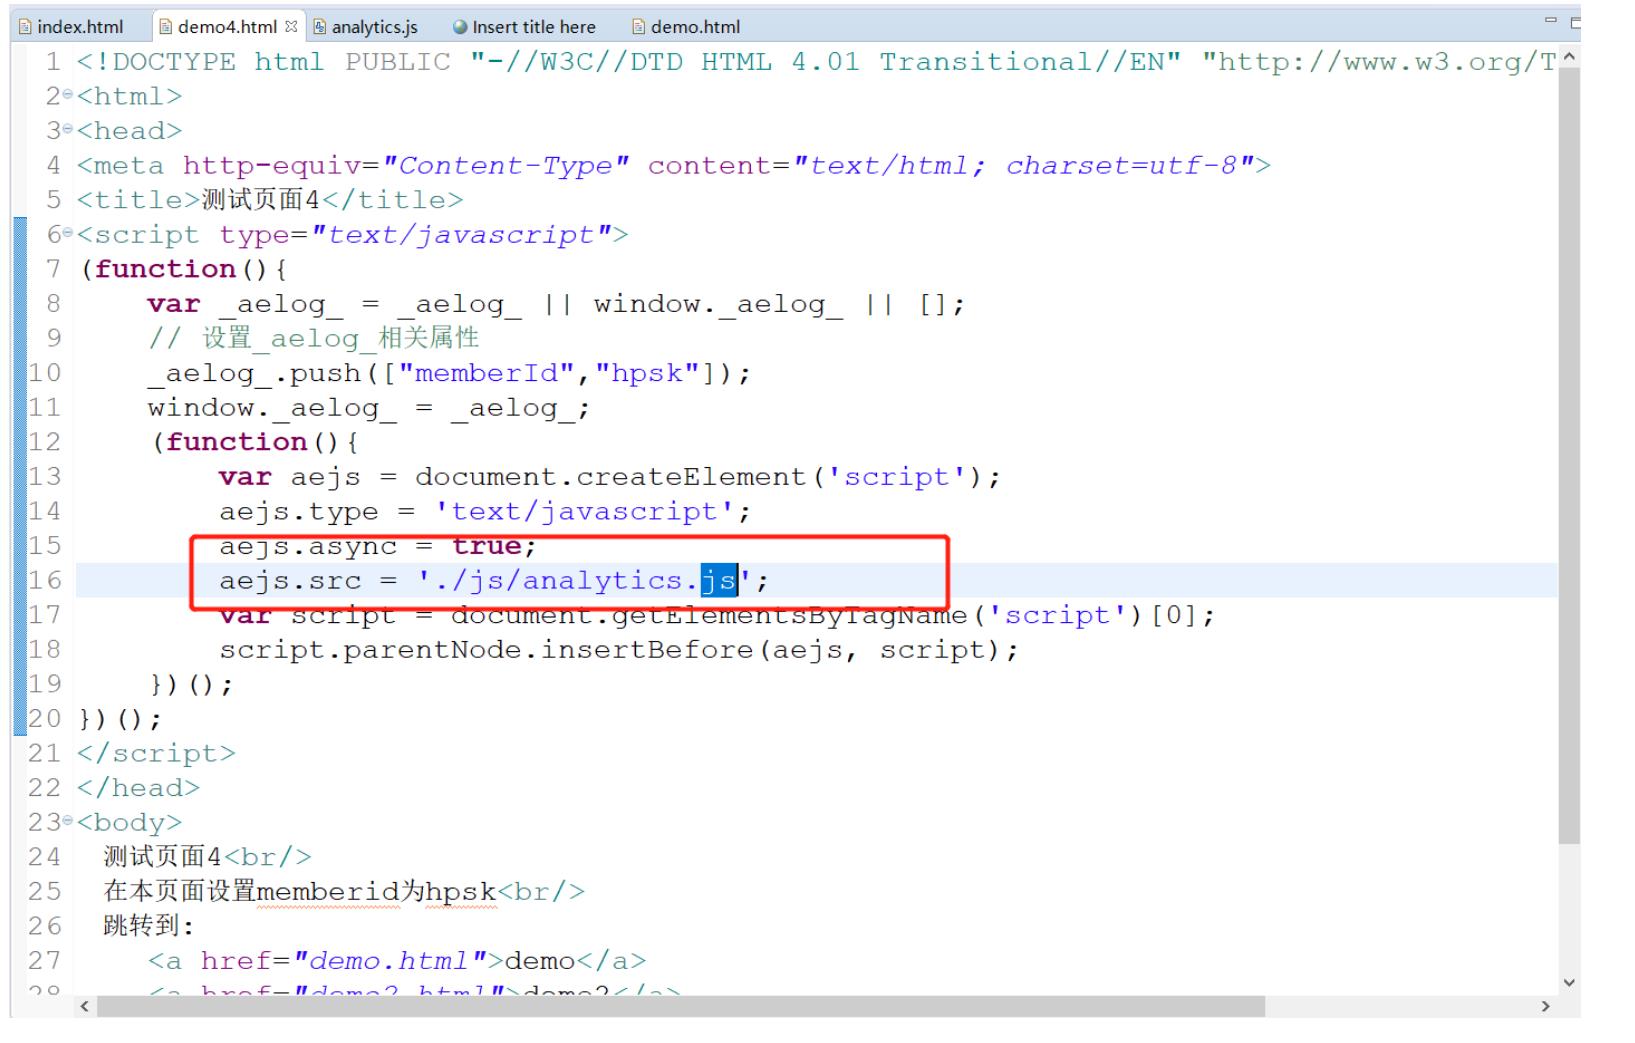Image resolution: width=1635 pixels, height=1043 pixels.
Task: Collapse the script tag fold on line 6
Action: click(x=68, y=234)
